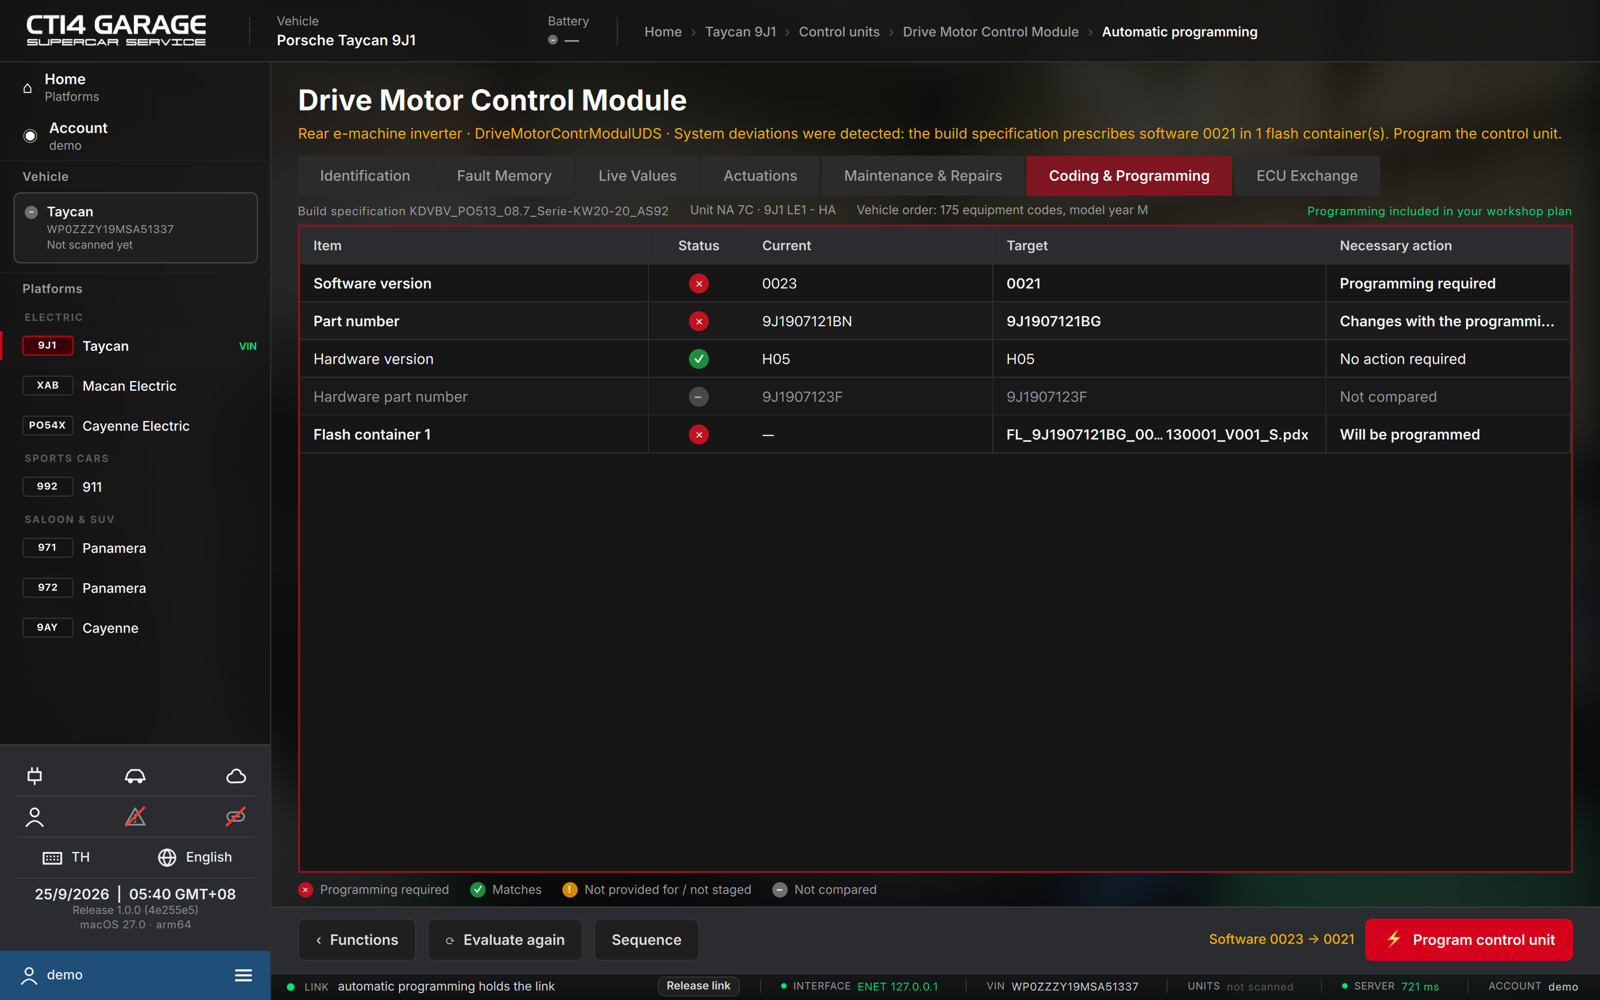
Task: Switch to the Fault Memory tab
Action: (x=504, y=176)
